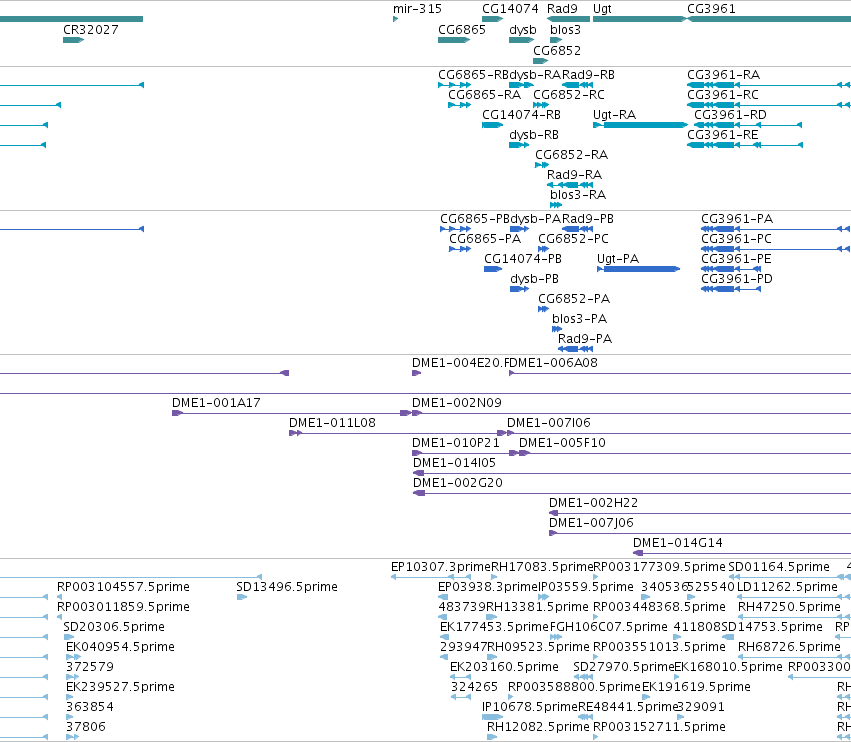
Task: Click the LD11262.5prime EST label
Action: point(788,587)
